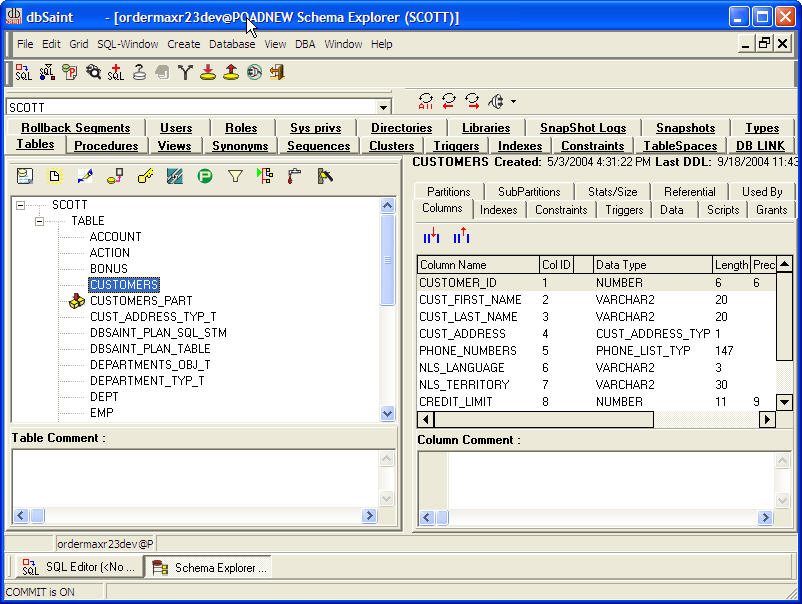Image resolution: width=802 pixels, height=604 pixels.
Task: Click the green circular plug icon
Action: tap(254, 73)
